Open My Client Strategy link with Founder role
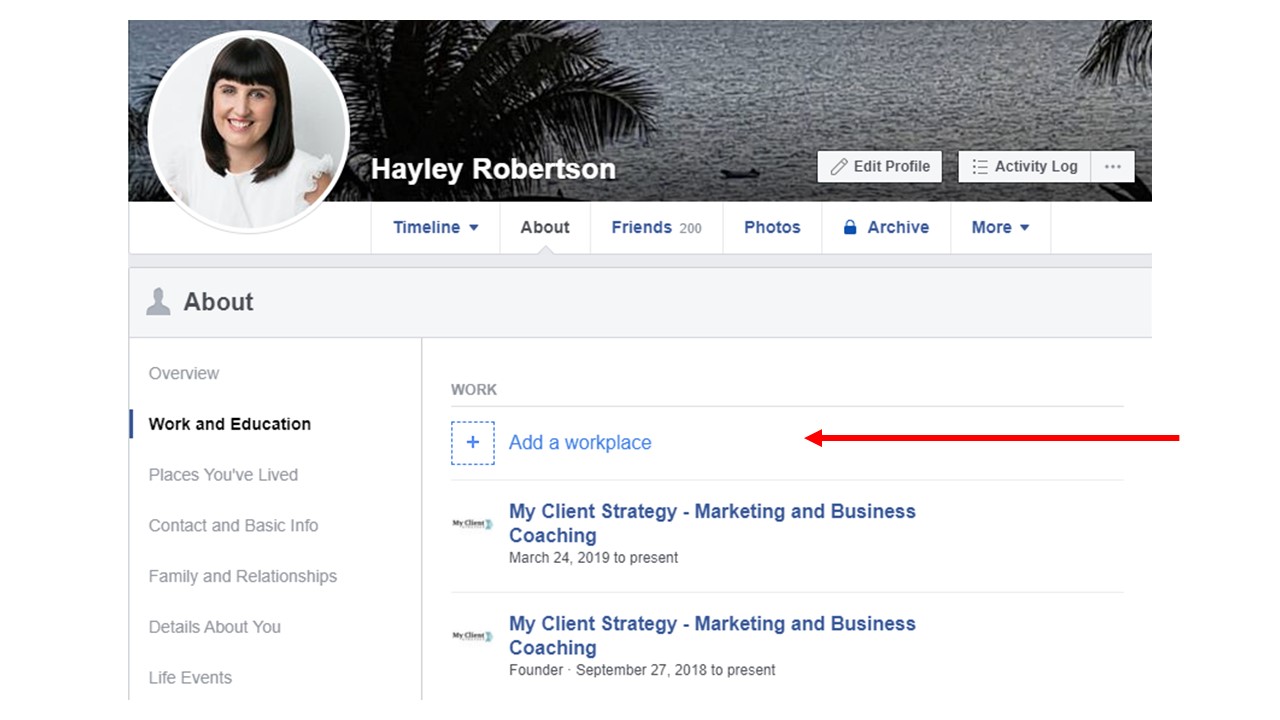This screenshot has width=1280, height=720. [712, 635]
